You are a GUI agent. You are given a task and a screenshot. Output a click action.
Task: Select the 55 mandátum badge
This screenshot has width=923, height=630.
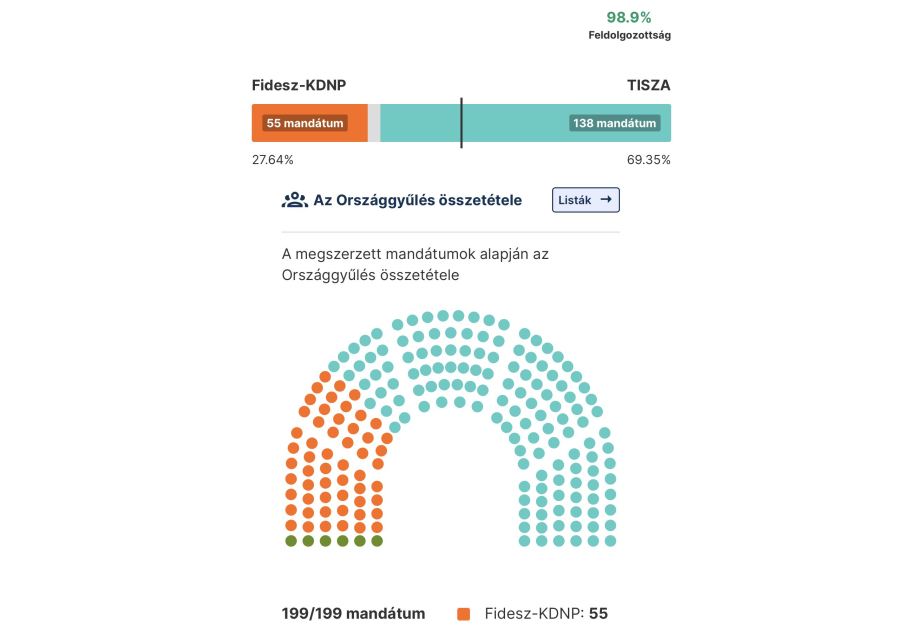pyautogui.click(x=305, y=123)
